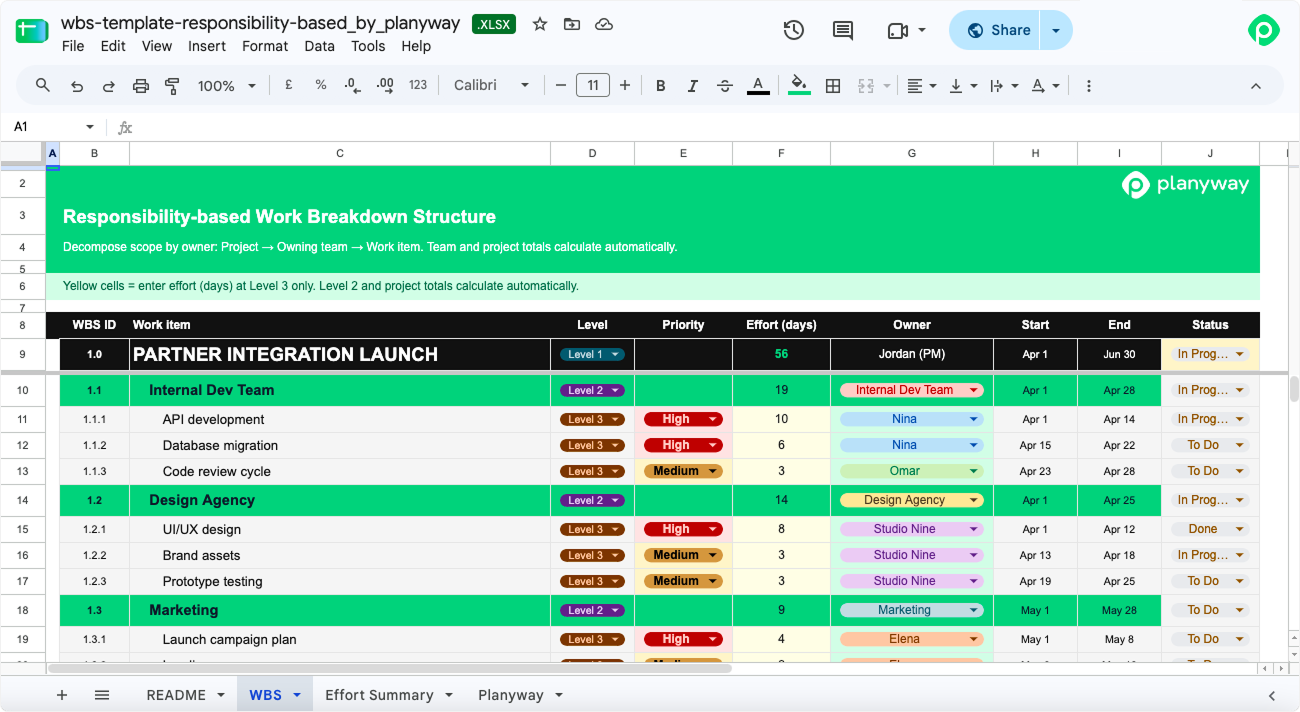Screen dimensions: 1300x712
Task: Click the font size field showing 11
Action: pyautogui.click(x=593, y=86)
